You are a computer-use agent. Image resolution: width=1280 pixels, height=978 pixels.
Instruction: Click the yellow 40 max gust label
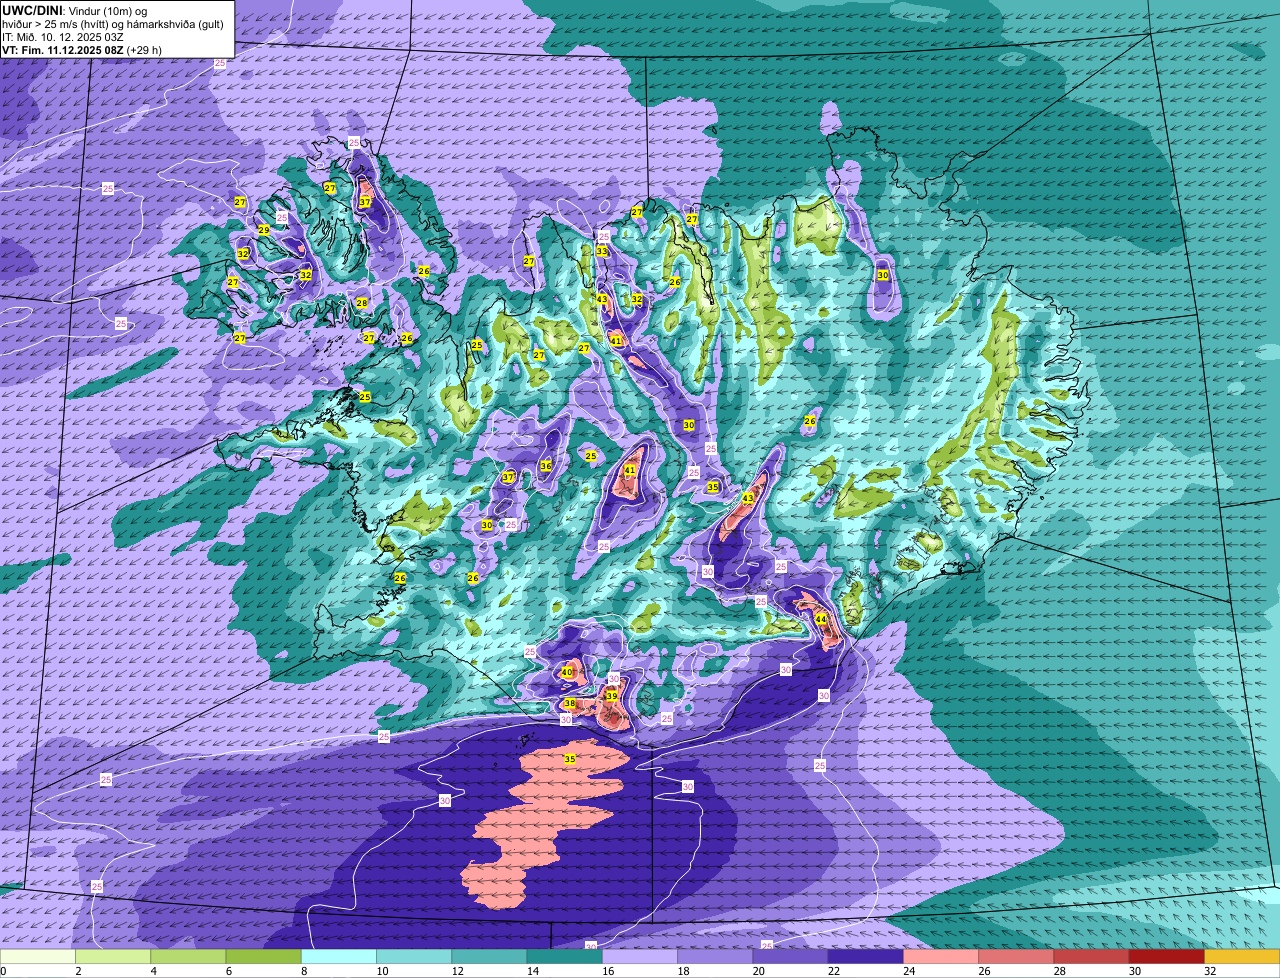[x=566, y=672]
